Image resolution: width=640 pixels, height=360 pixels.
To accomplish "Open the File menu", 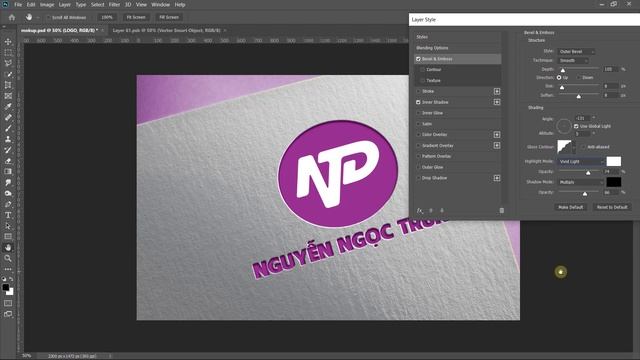I will pyautogui.click(x=18, y=4).
